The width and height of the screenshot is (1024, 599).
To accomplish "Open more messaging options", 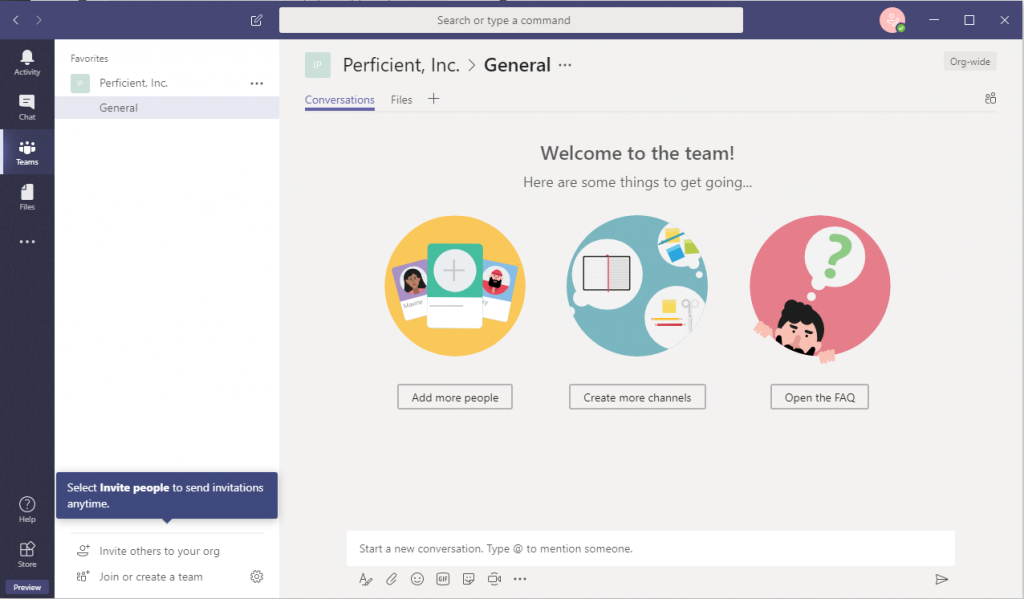I will [520, 579].
